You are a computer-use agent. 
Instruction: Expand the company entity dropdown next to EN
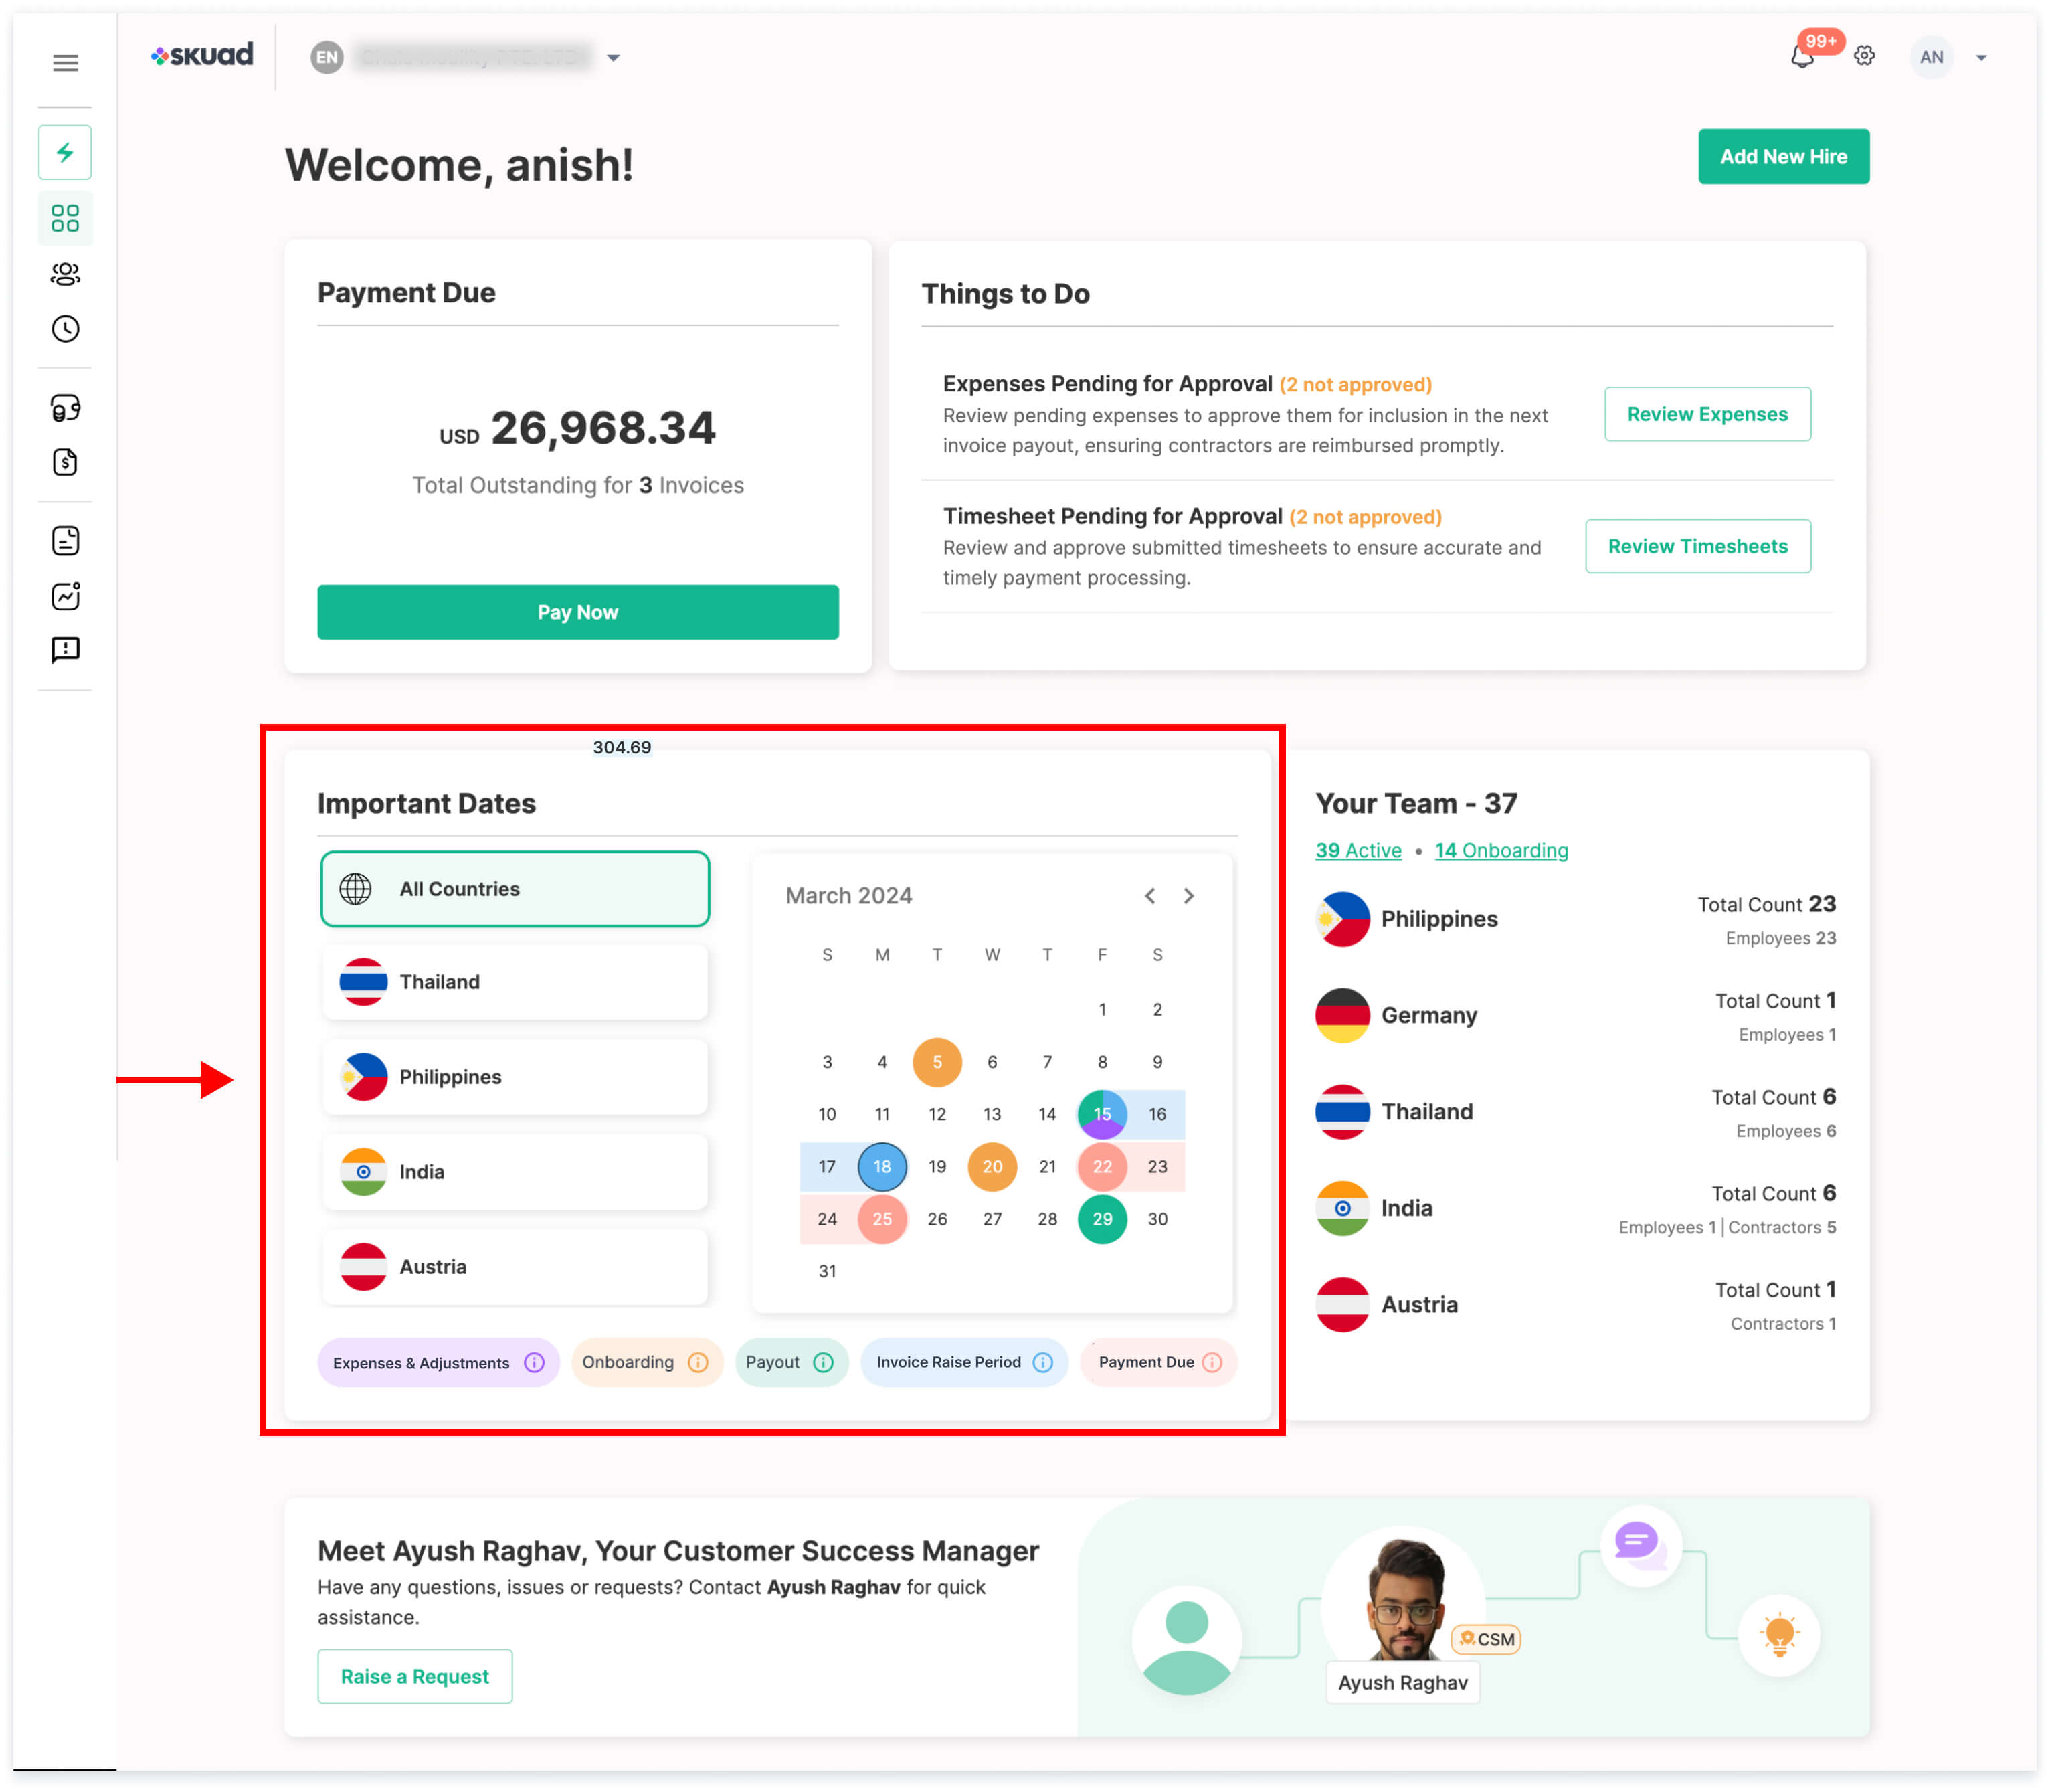pos(613,58)
